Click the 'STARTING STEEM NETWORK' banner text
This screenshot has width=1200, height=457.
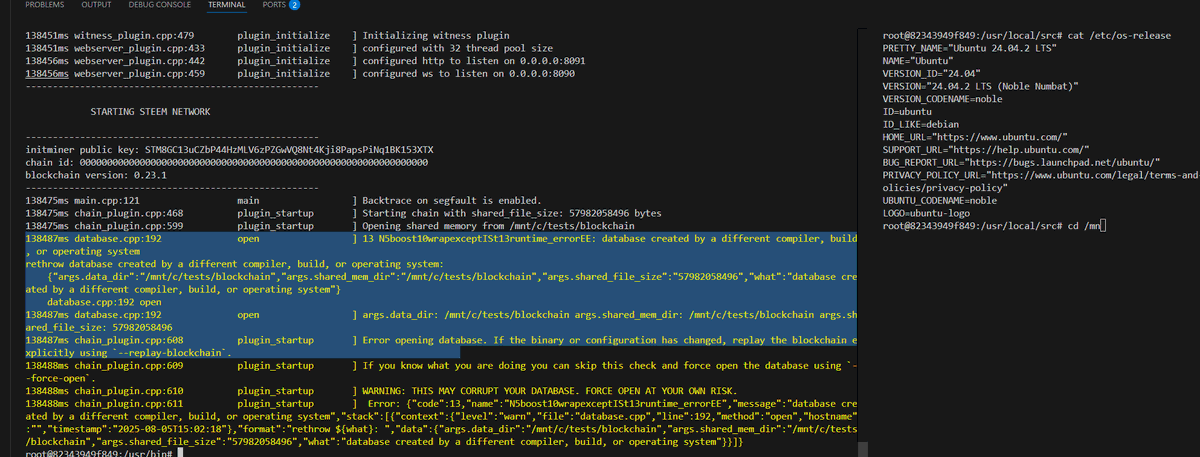coord(149,112)
